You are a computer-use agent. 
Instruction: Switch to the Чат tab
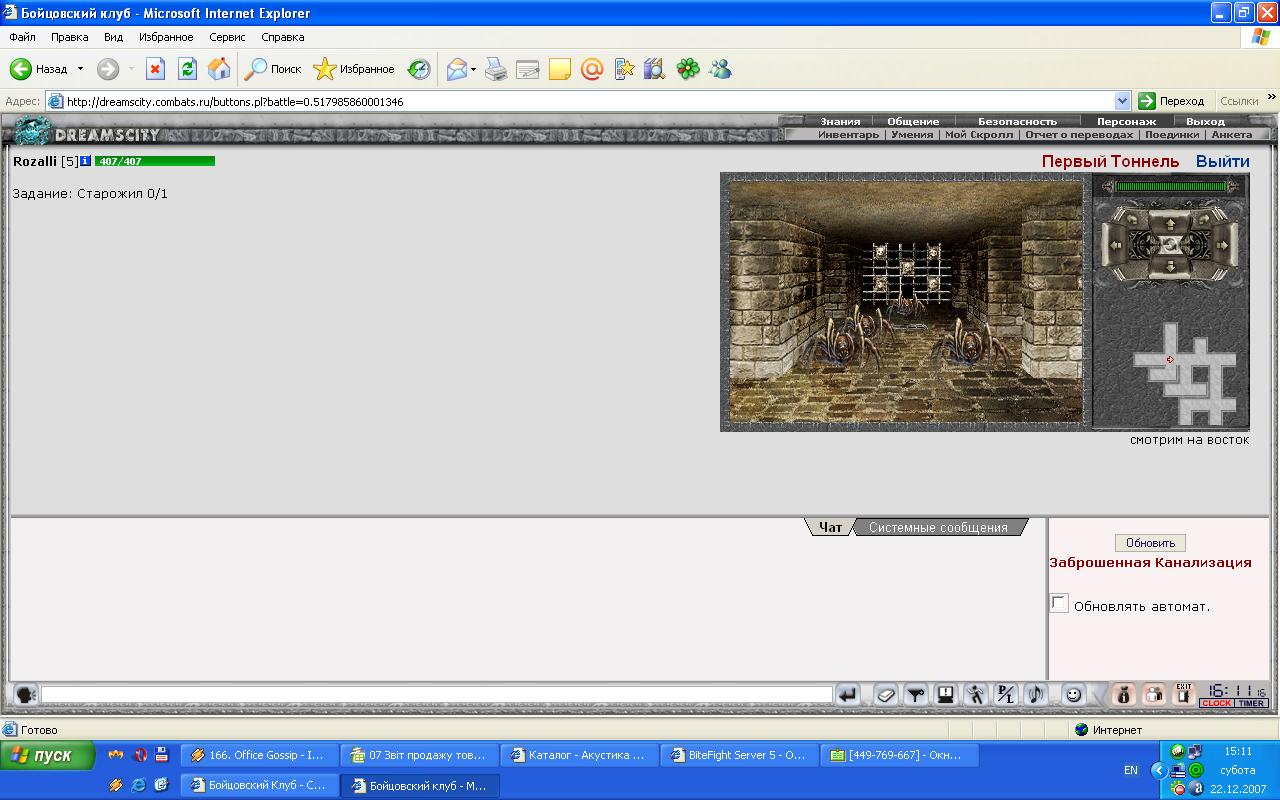[830, 527]
